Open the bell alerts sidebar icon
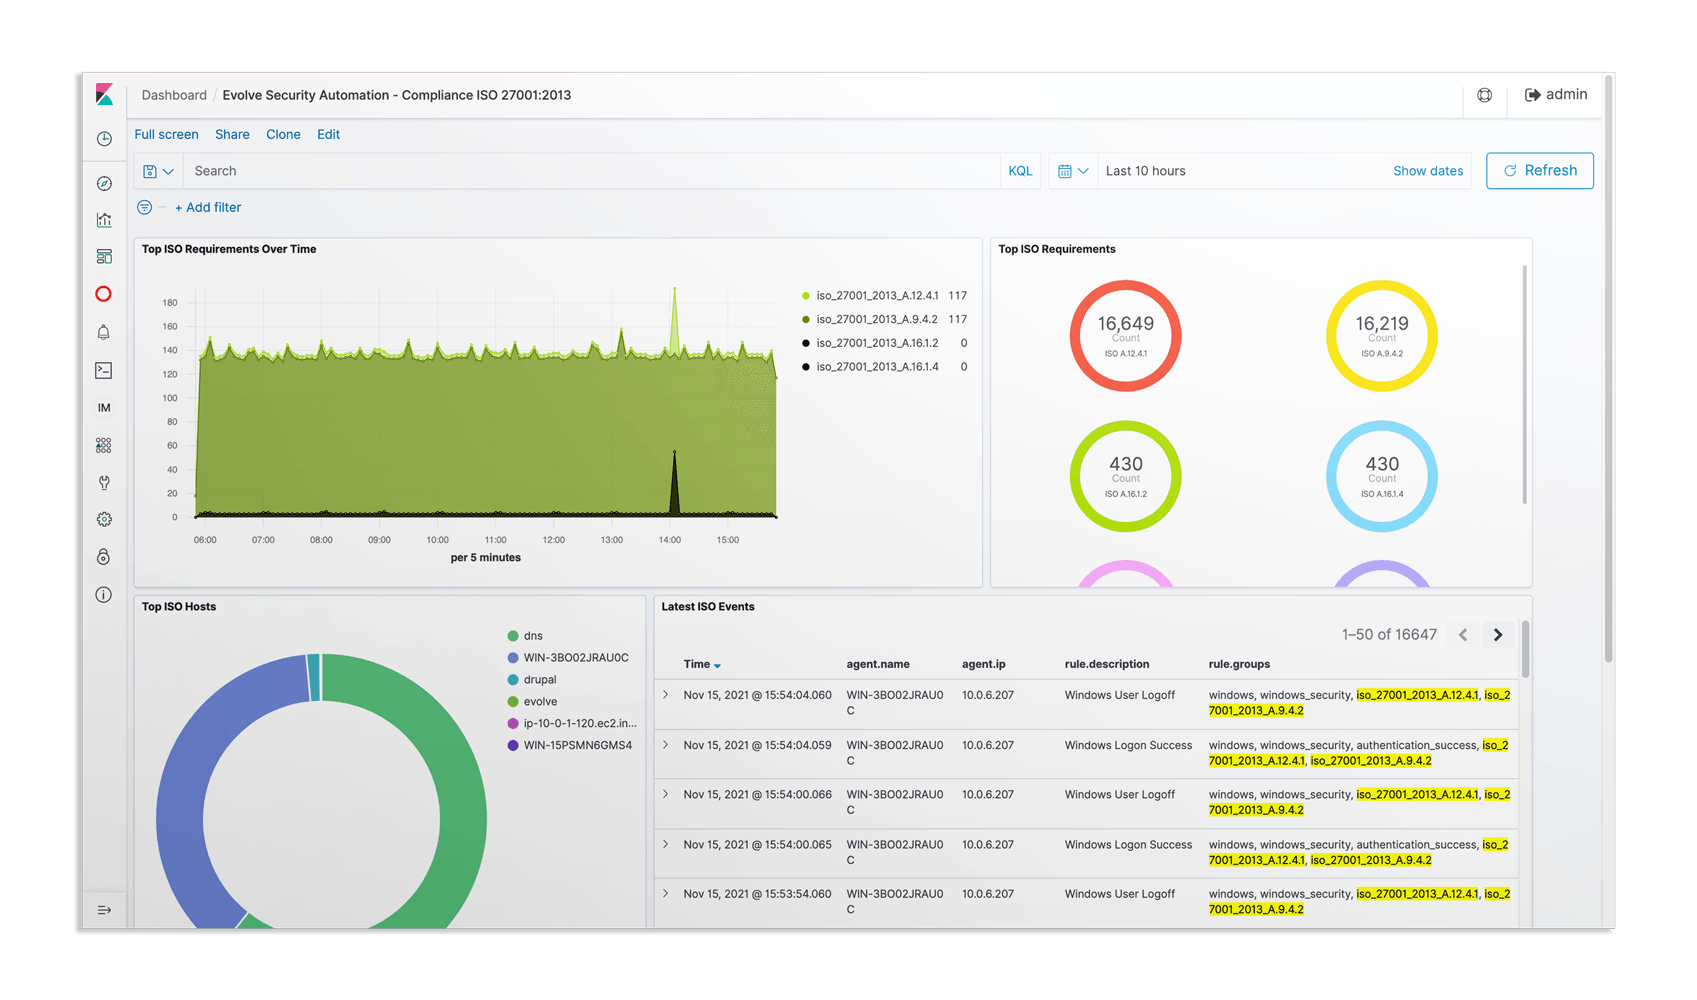Viewport: 1697px width, 1000px height. click(104, 332)
